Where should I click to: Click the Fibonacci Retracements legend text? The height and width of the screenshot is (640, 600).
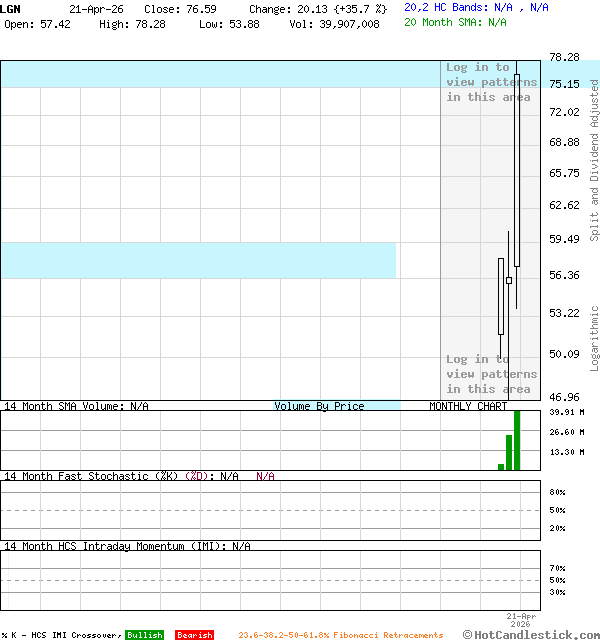tap(340, 635)
